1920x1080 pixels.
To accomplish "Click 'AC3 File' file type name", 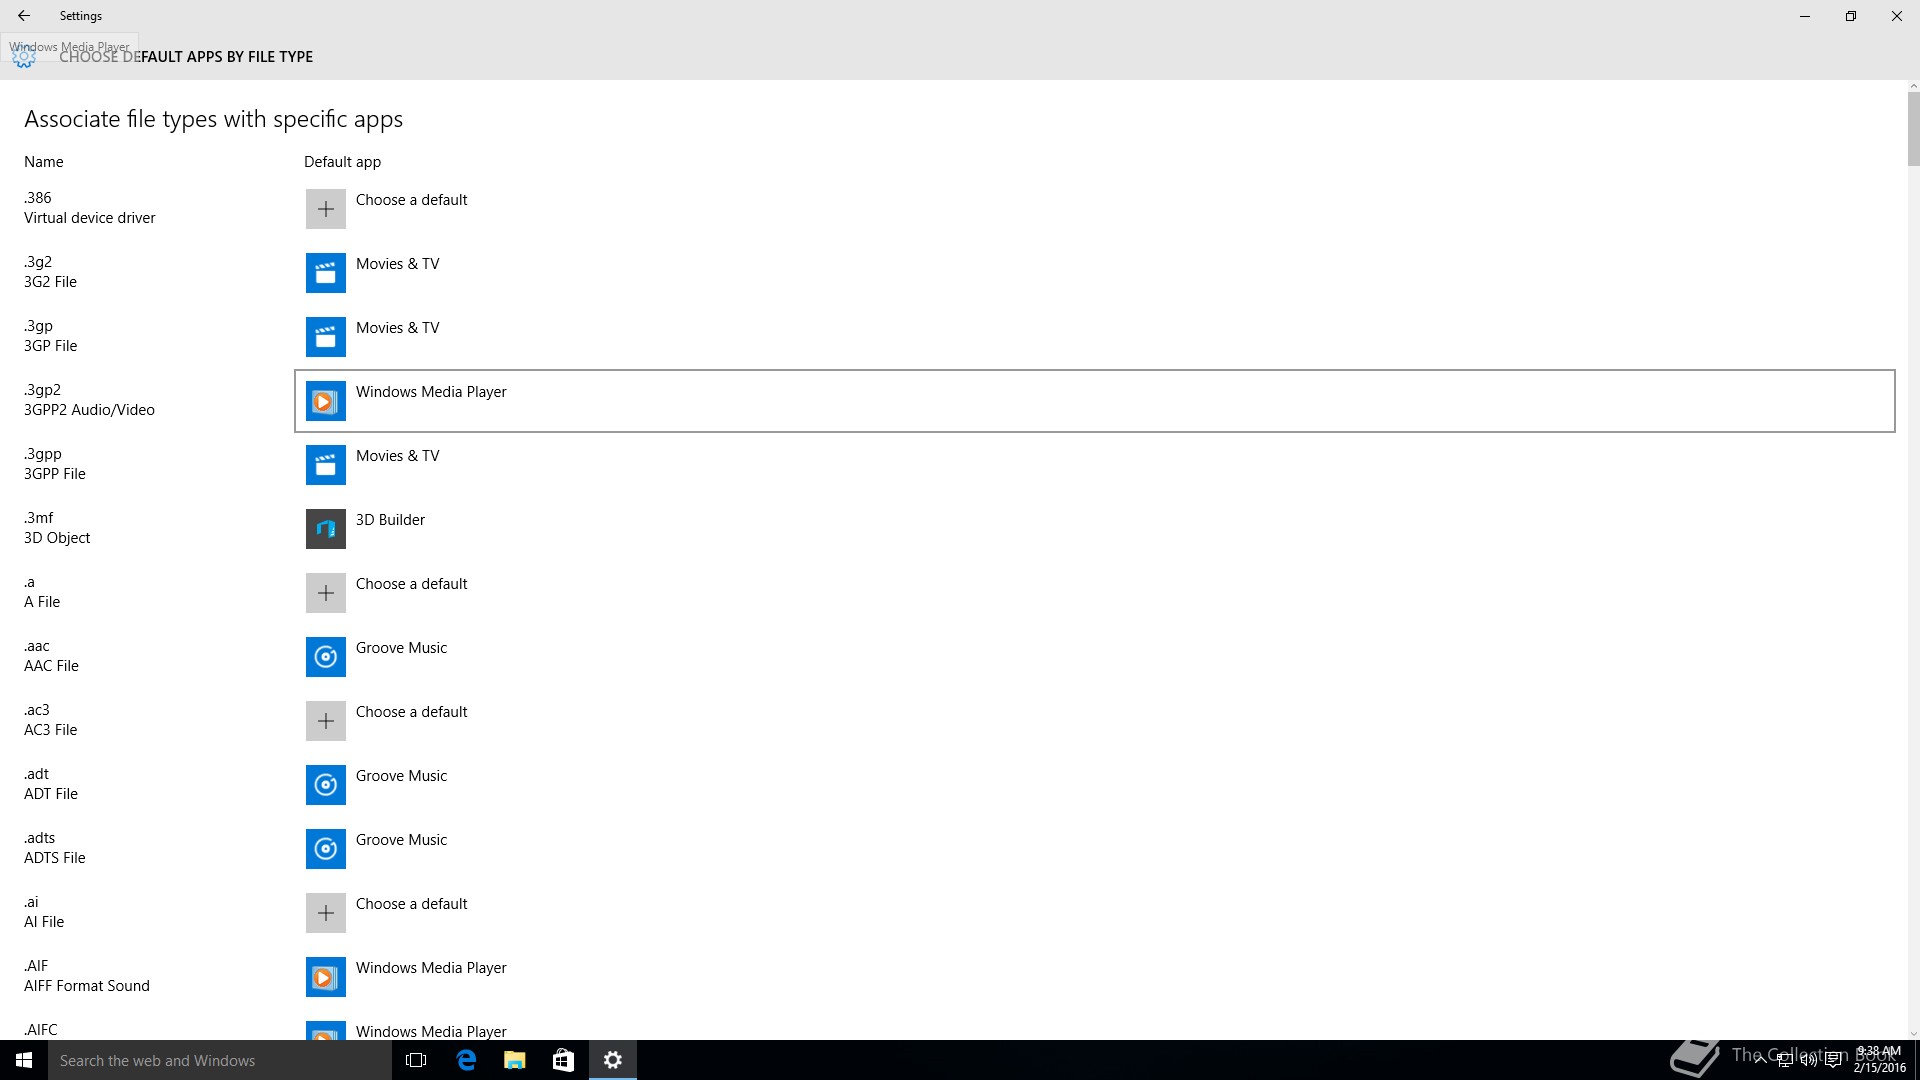I will click(x=50, y=730).
